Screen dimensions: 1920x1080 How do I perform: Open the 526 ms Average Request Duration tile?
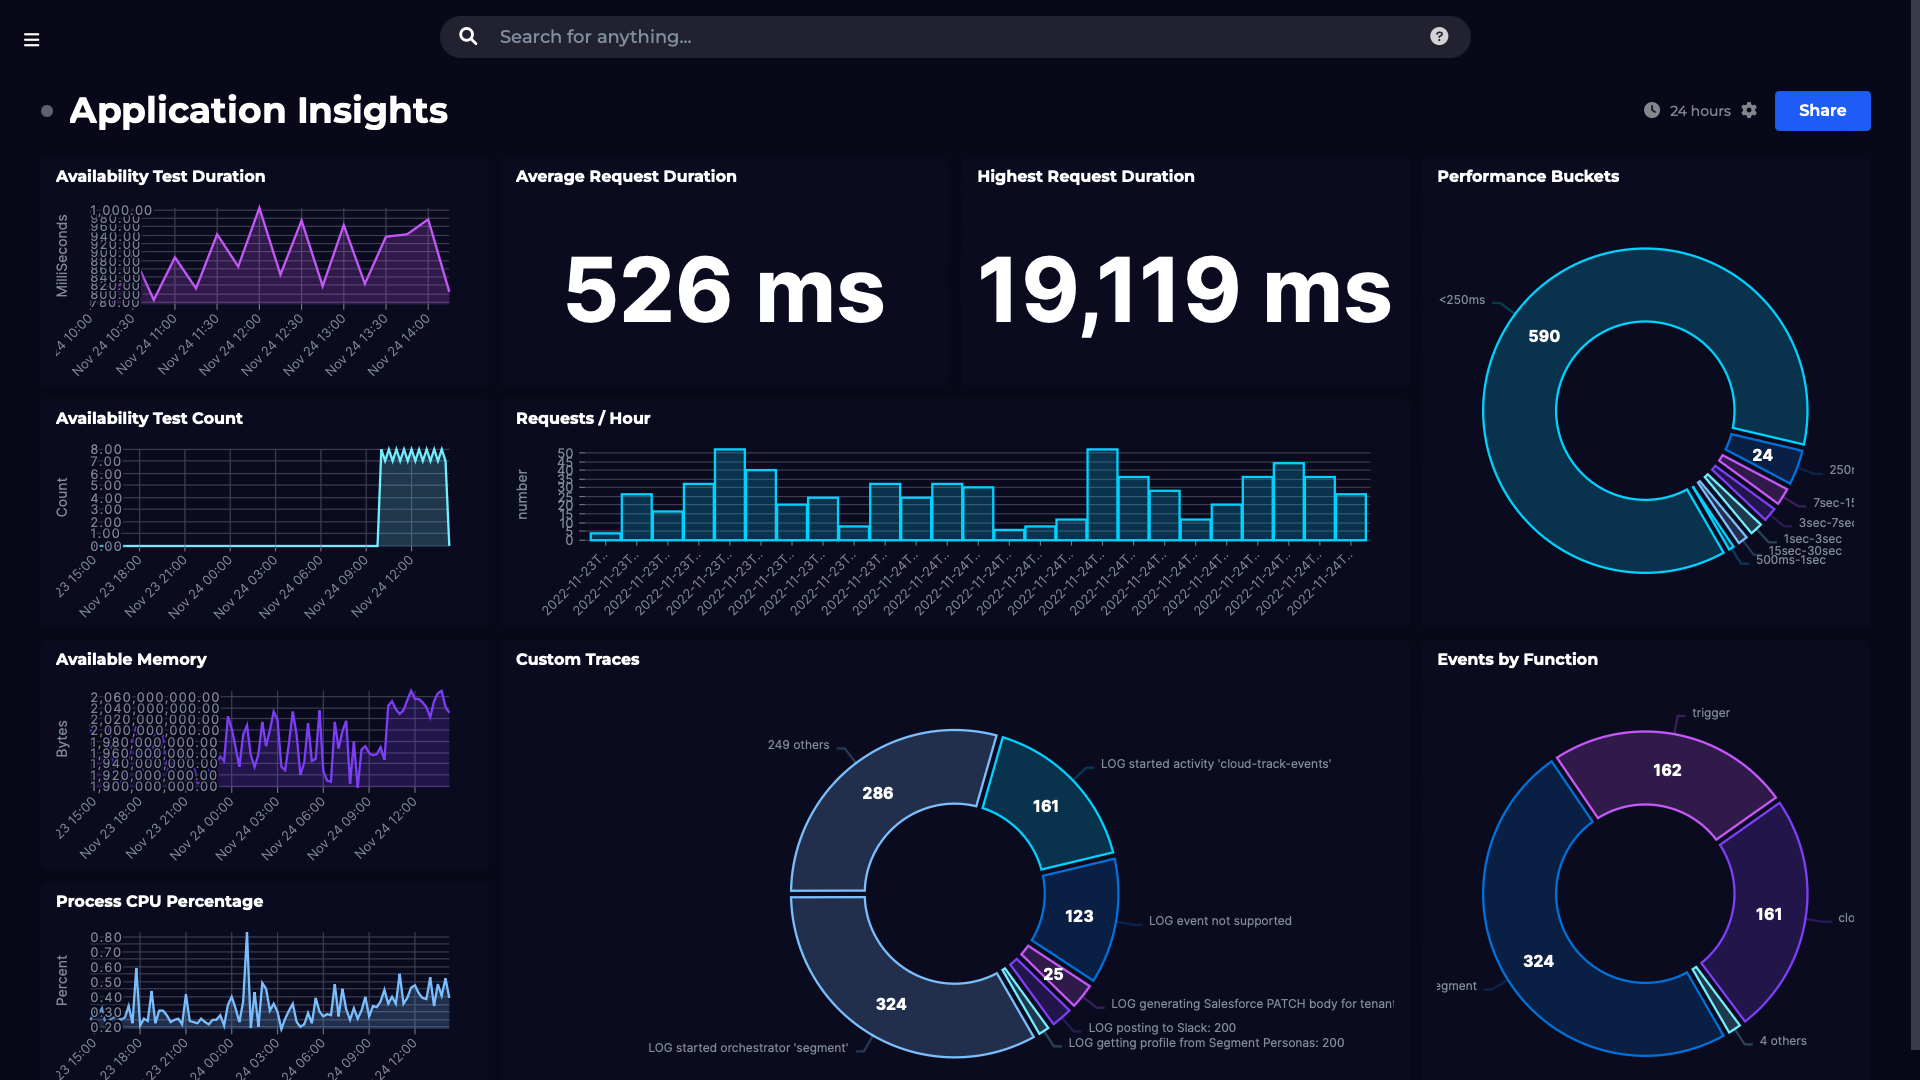tap(724, 290)
